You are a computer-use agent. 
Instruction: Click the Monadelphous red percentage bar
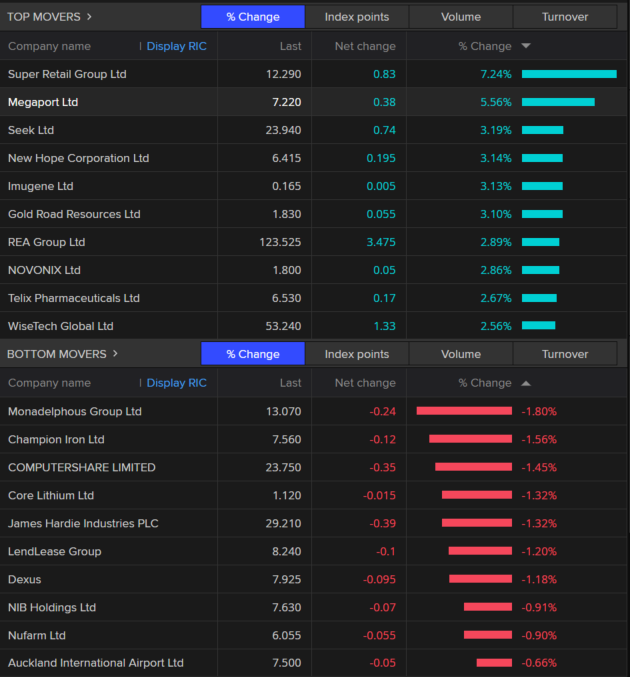[464, 411]
